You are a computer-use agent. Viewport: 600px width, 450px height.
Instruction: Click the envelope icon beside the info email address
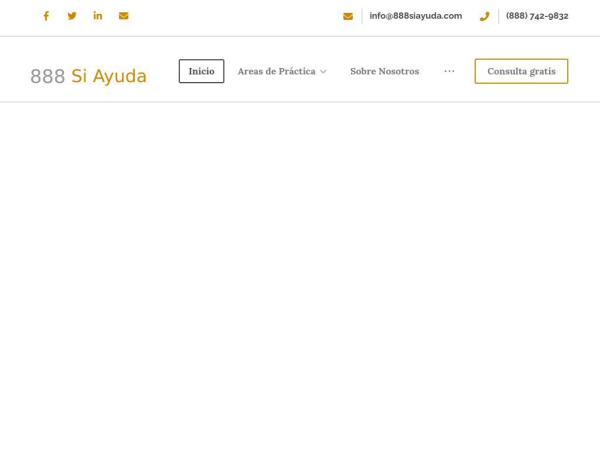[x=348, y=16]
